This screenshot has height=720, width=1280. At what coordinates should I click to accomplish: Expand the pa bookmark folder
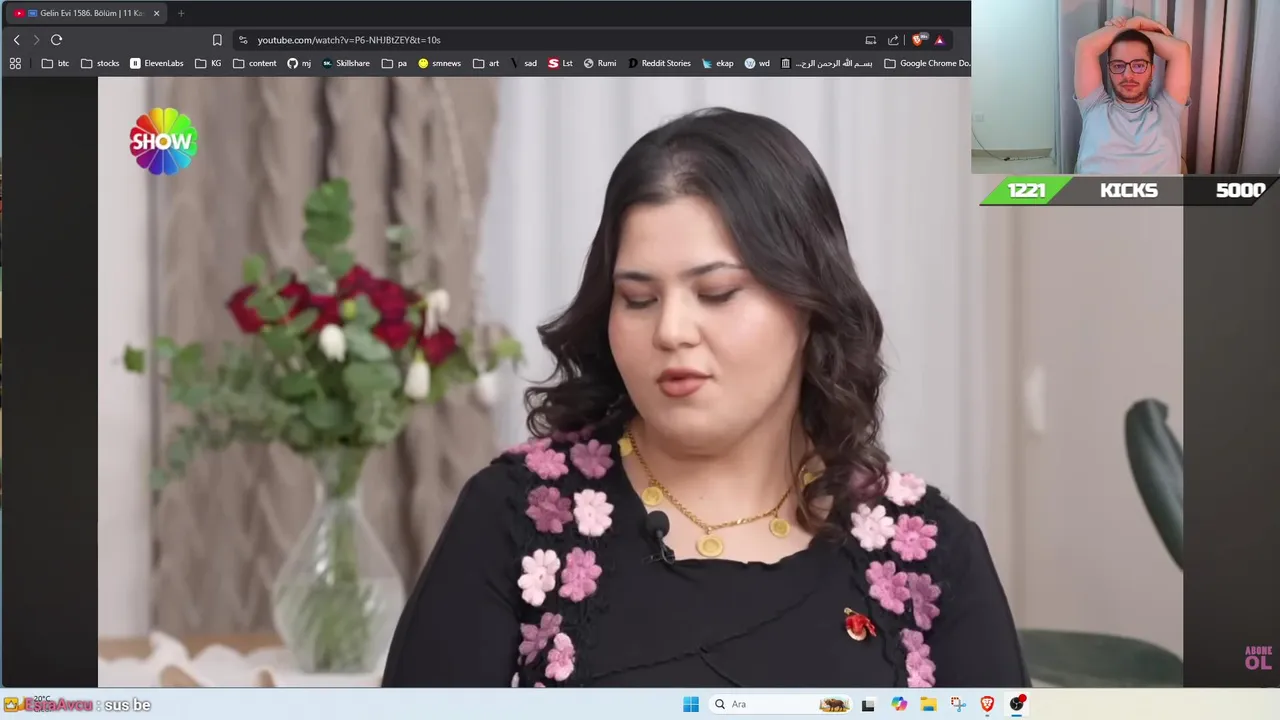tap(394, 63)
